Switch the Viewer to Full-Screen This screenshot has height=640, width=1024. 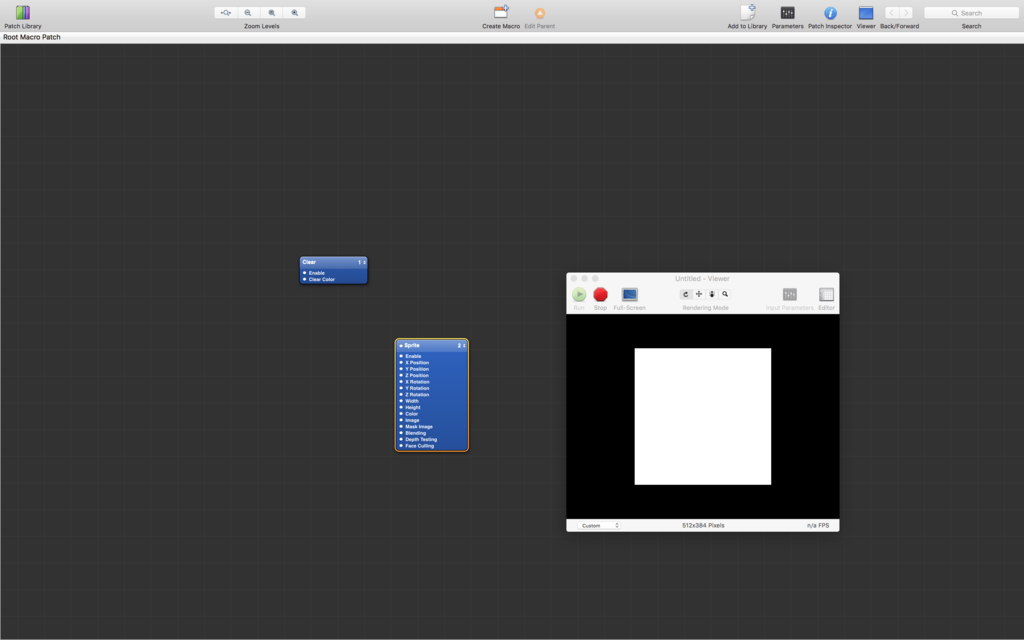(x=630, y=295)
